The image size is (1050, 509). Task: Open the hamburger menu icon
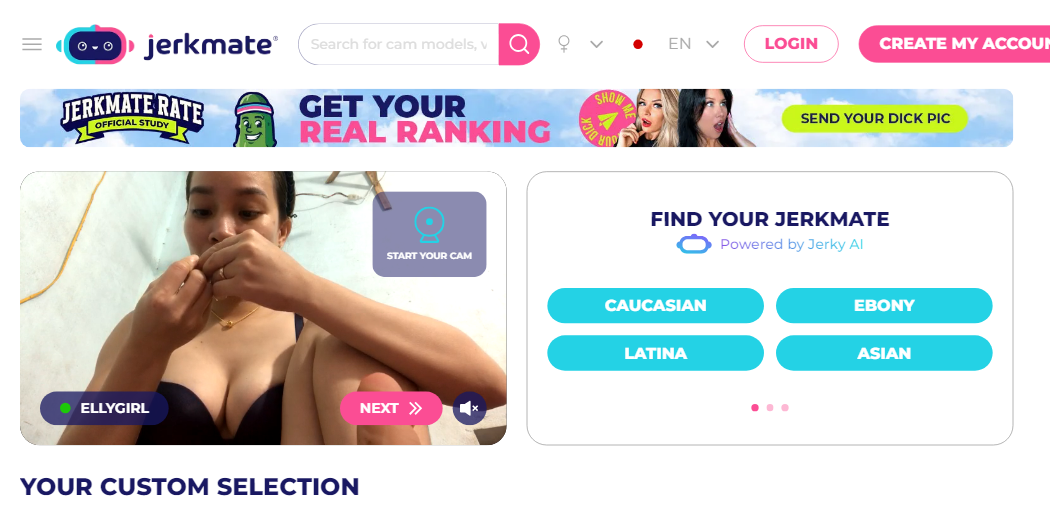31,44
